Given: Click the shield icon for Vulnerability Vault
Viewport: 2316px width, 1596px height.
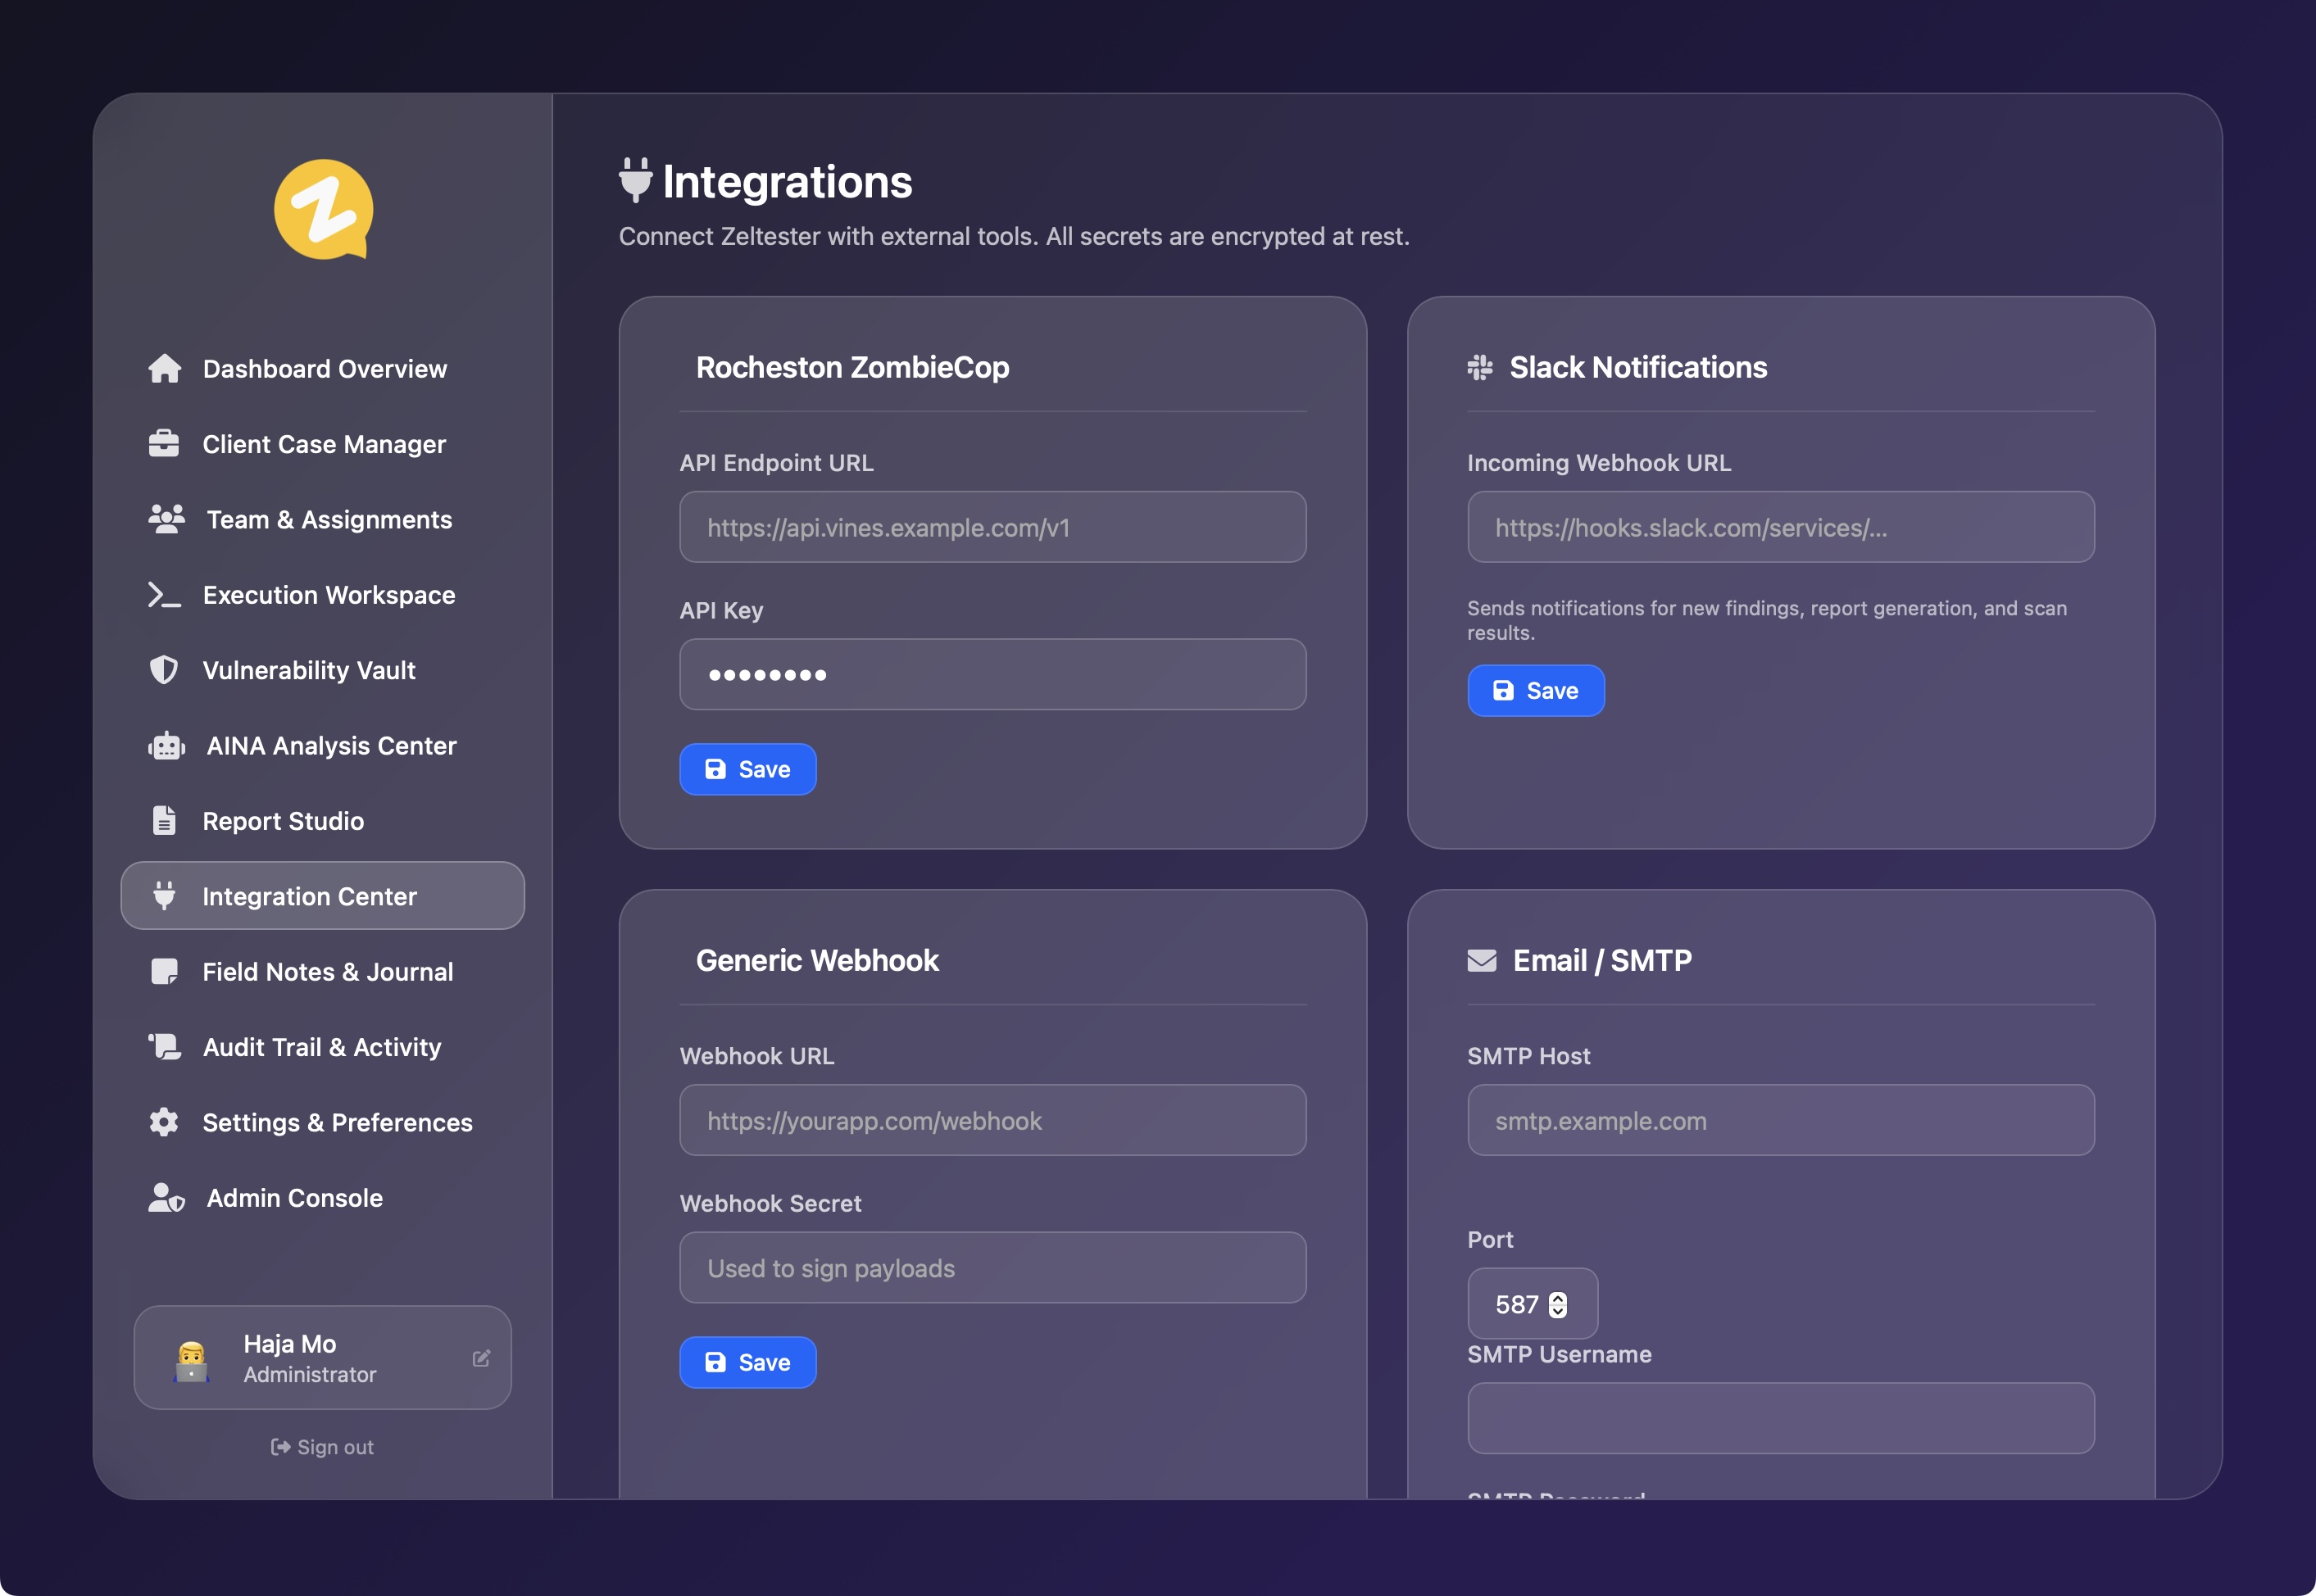Looking at the screenshot, I should coord(164,670).
